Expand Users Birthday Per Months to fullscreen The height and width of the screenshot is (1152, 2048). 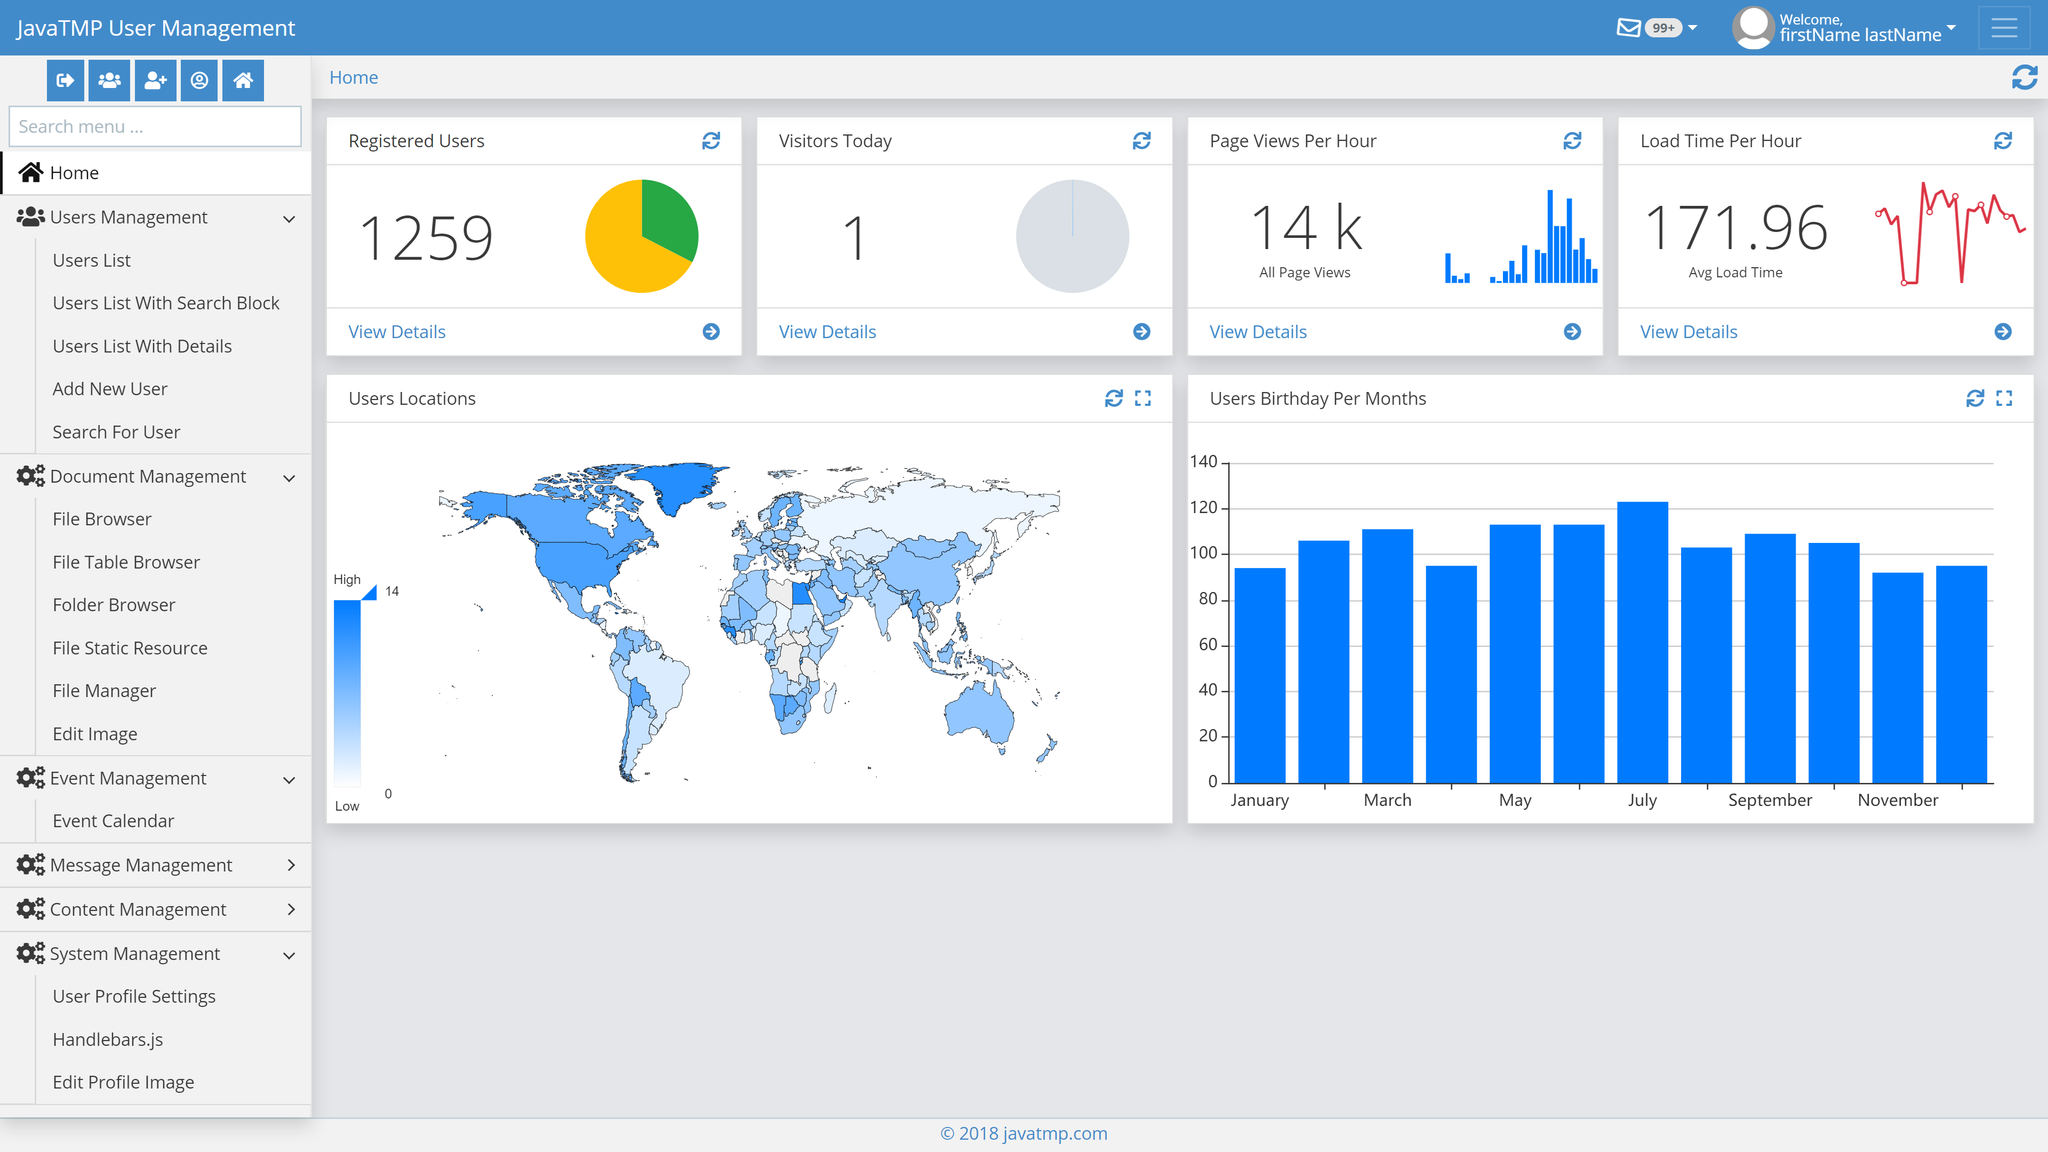pos(2004,398)
